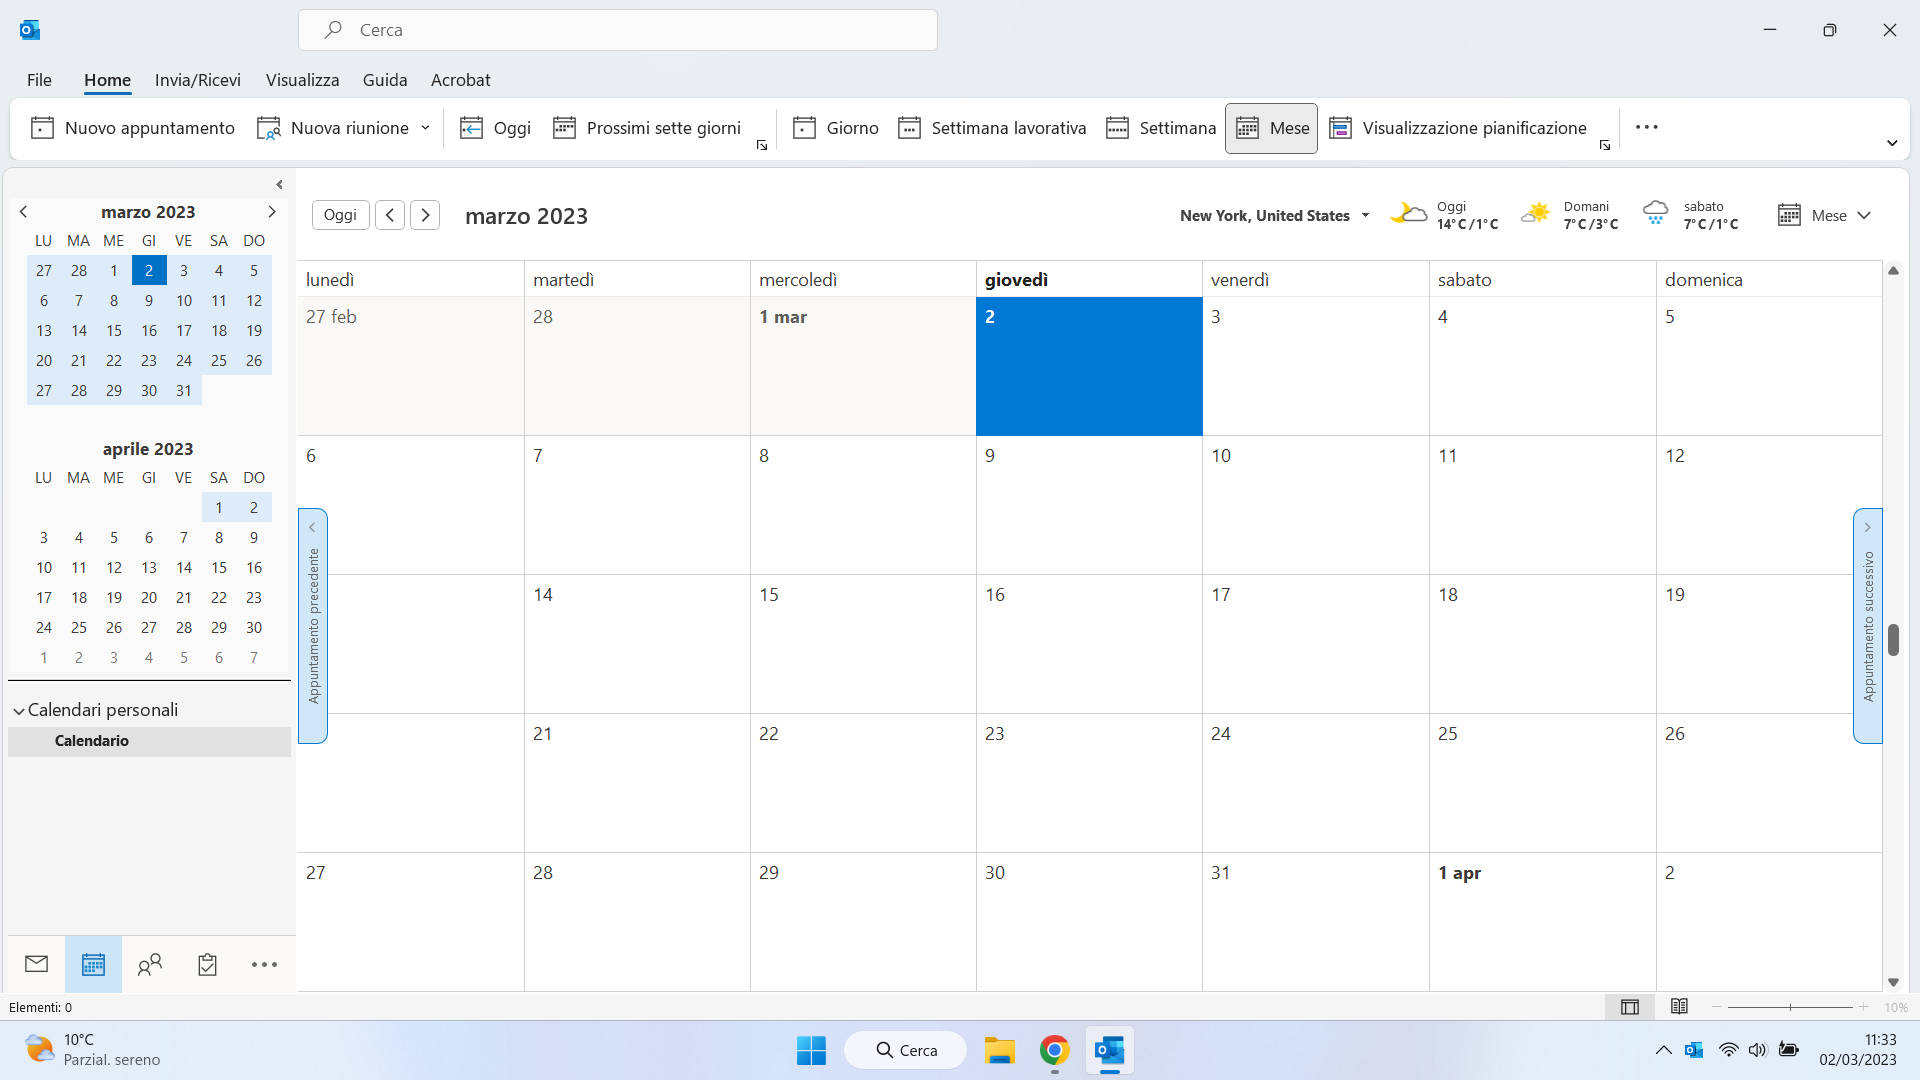Select the Settimana lavorativa view
The image size is (1920, 1080).
pyautogui.click(x=992, y=128)
